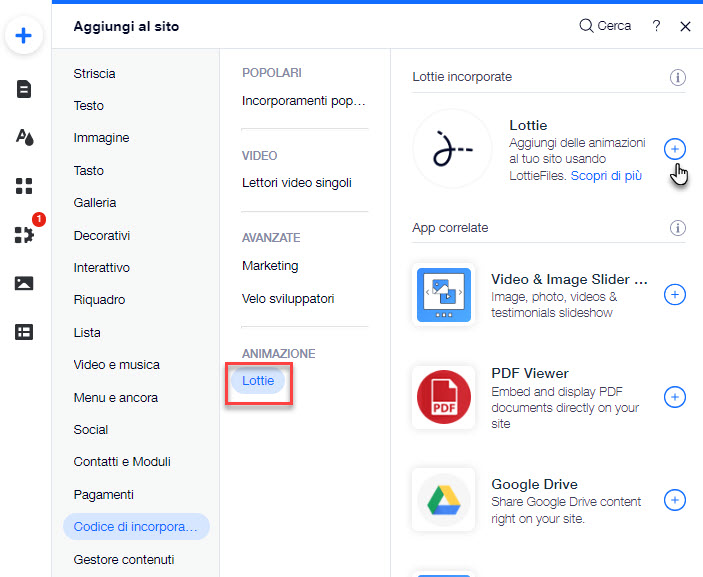Image resolution: width=703 pixels, height=577 pixels.
Task: Open the Site Design icon in sidebar
Action: pos(25,137)
